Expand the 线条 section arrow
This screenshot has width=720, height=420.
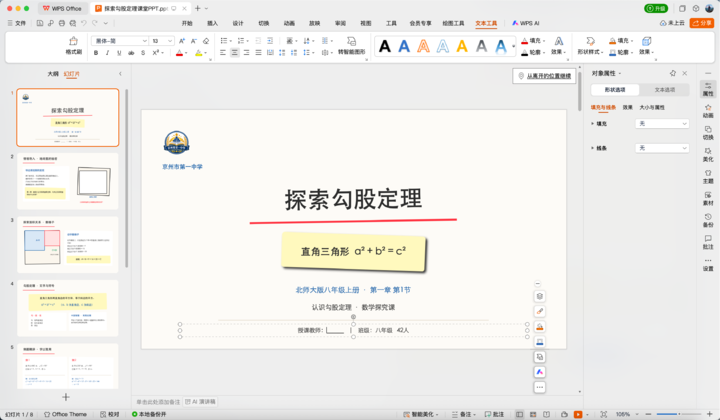592,148
